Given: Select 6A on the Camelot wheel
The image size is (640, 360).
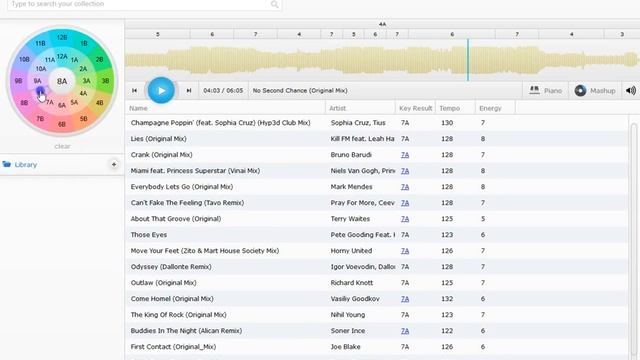Looking at the screenshot, I should pyautogui.click(x=62, y=105).
